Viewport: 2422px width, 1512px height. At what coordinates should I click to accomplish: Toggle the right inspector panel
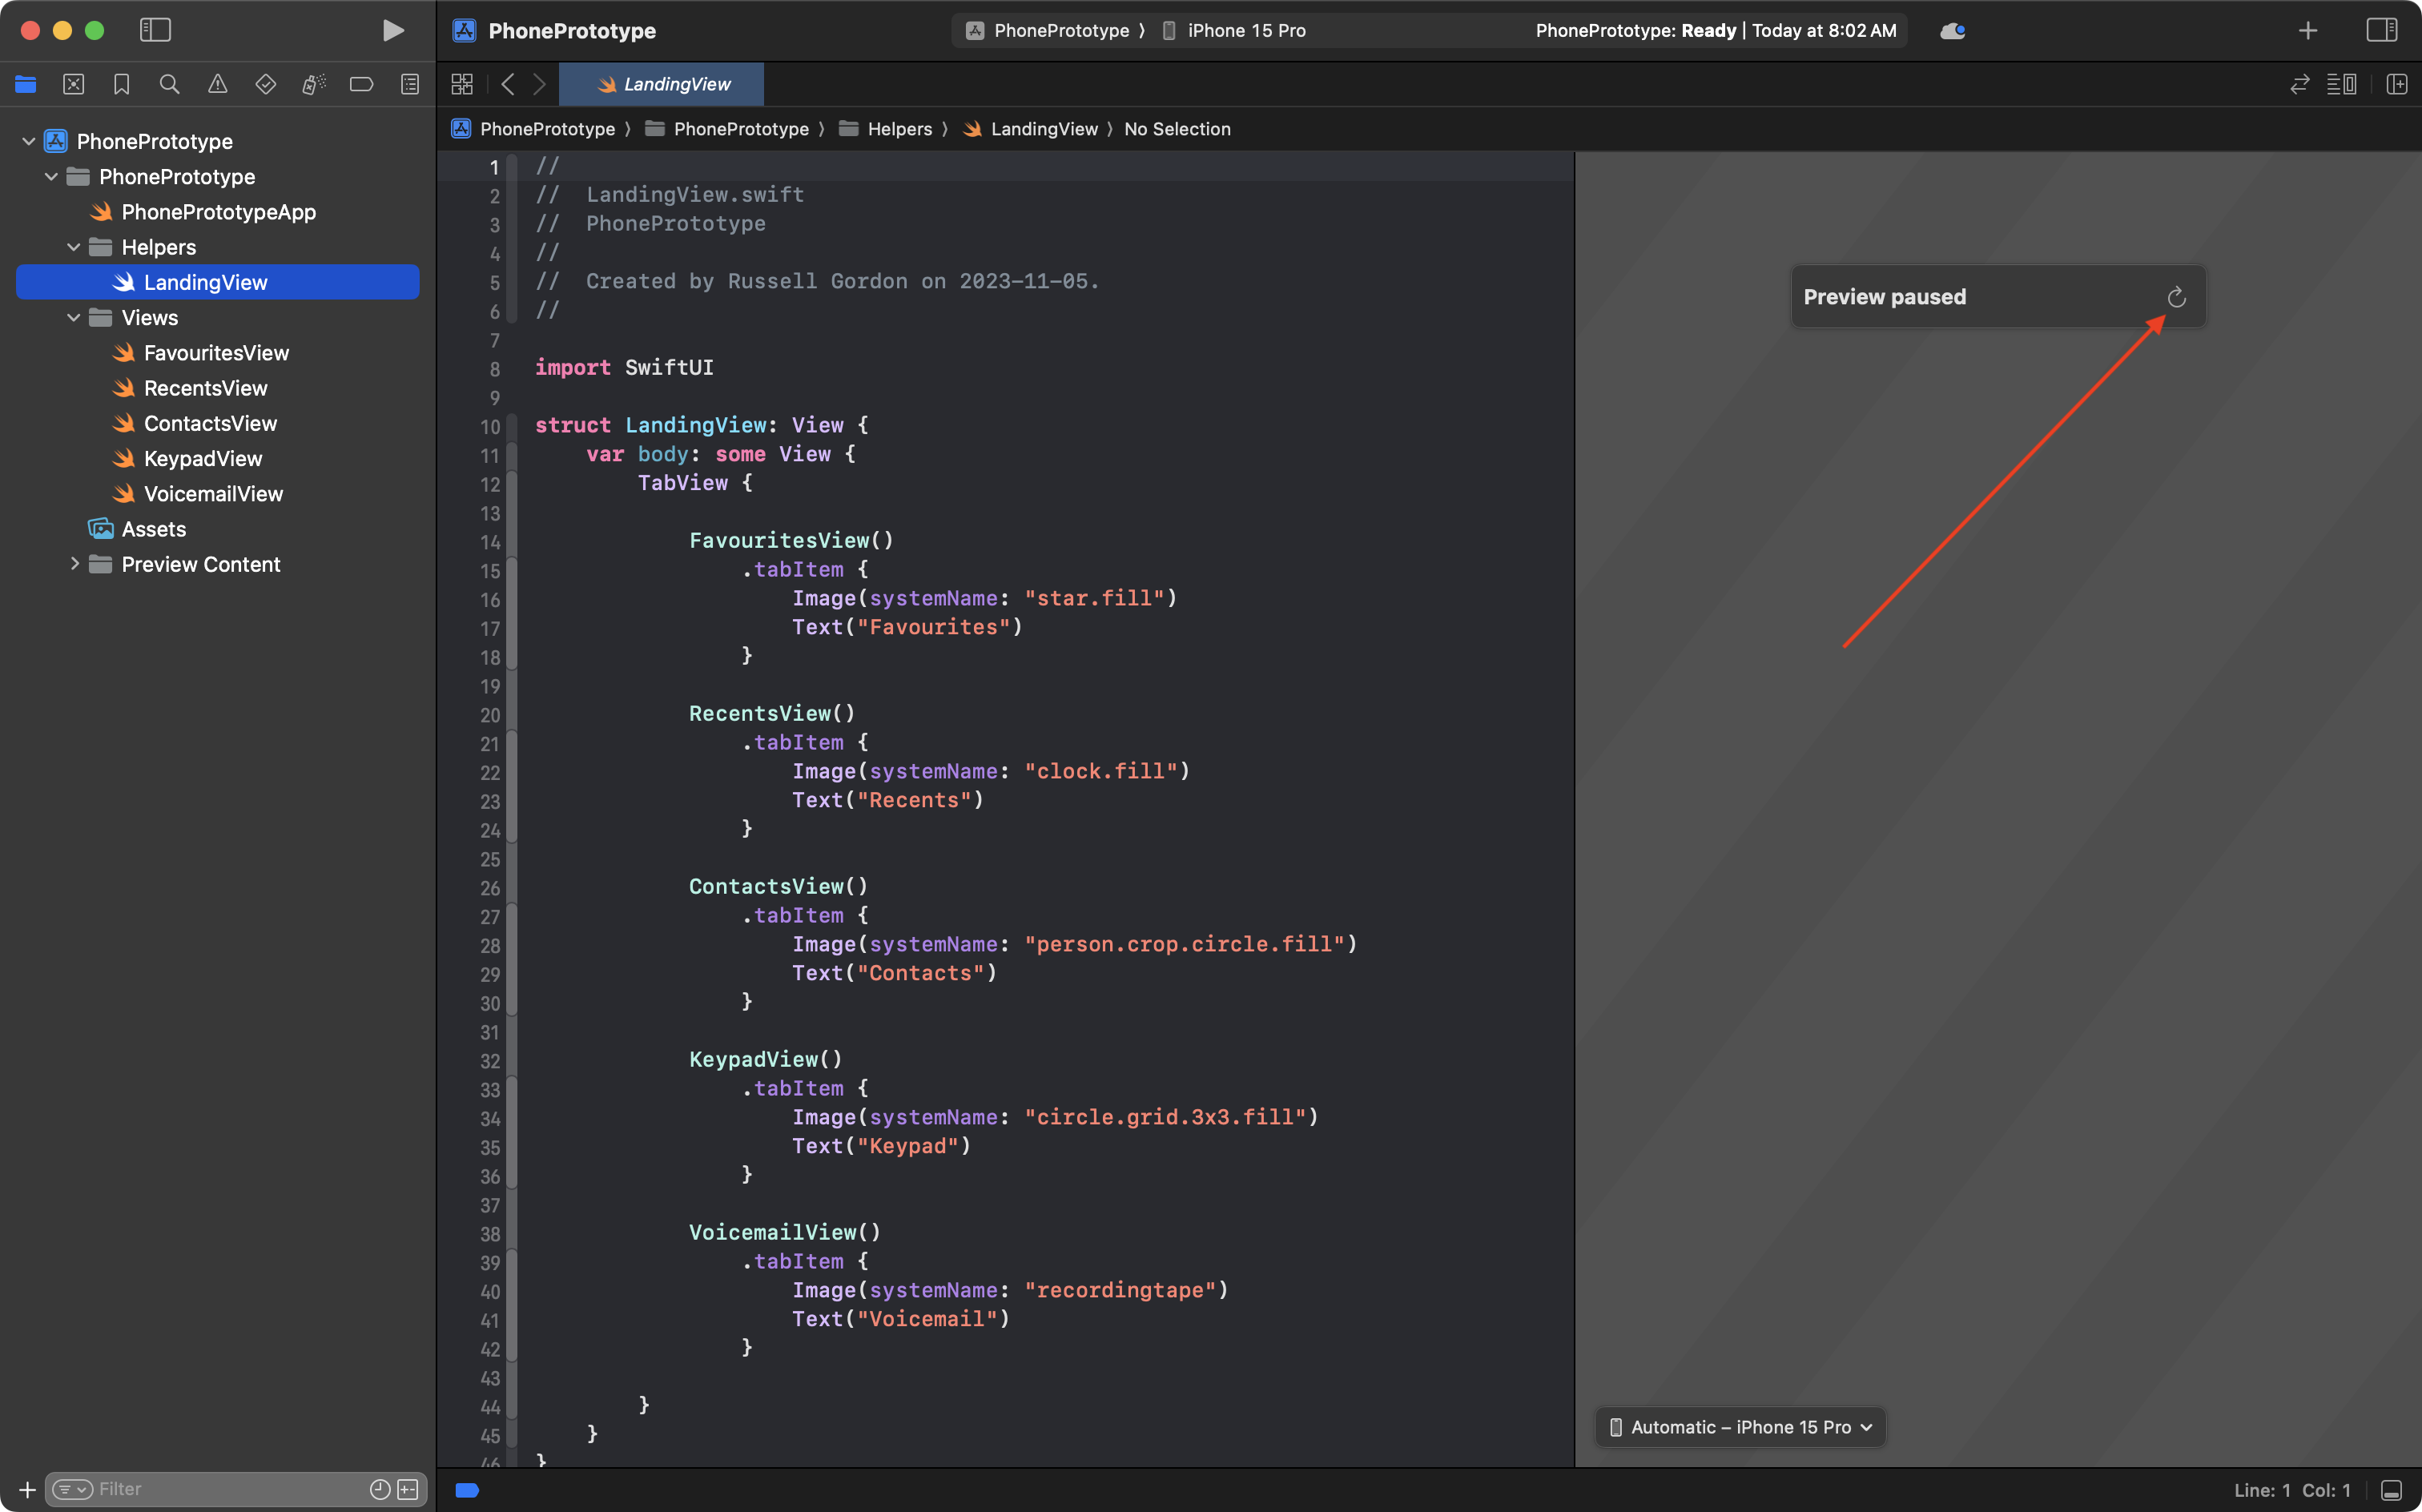pyautogui.click(x=2383, y=30)
